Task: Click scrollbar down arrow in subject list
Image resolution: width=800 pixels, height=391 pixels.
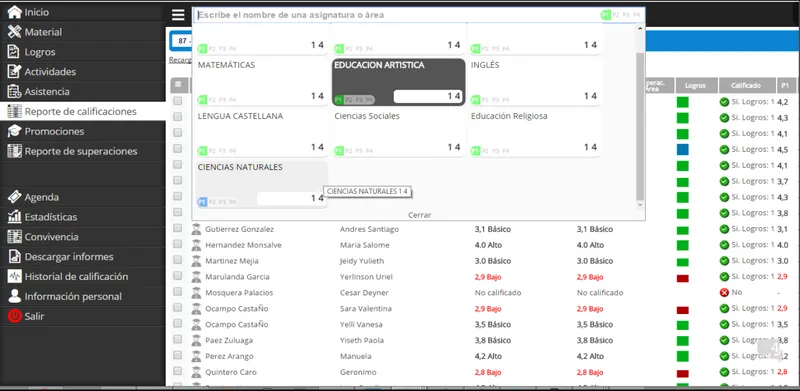Action: click(x=640, y=205)
